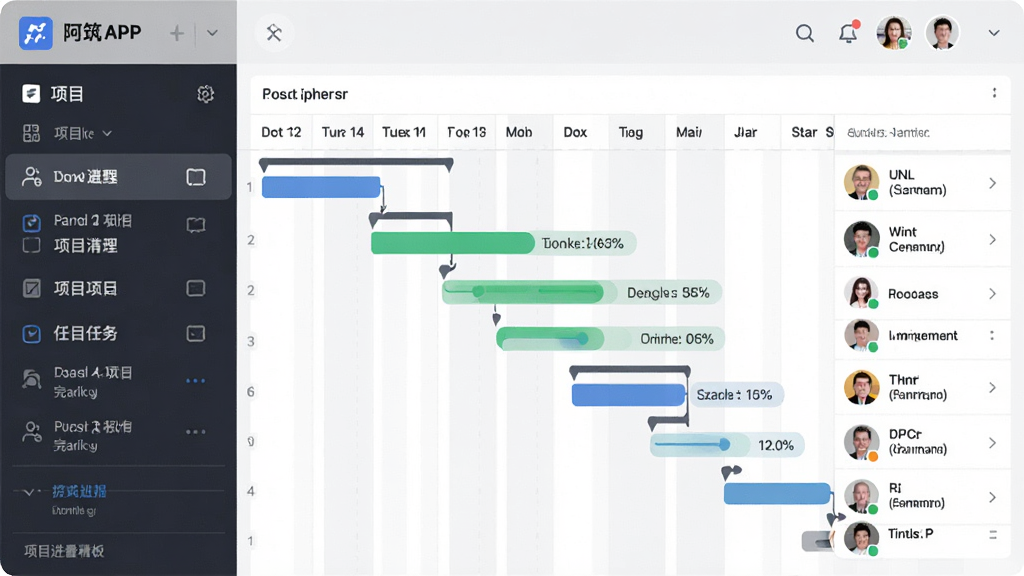
Task: Open the dropdown chevron next to the plus icon
Action: [x=212, y=33]
